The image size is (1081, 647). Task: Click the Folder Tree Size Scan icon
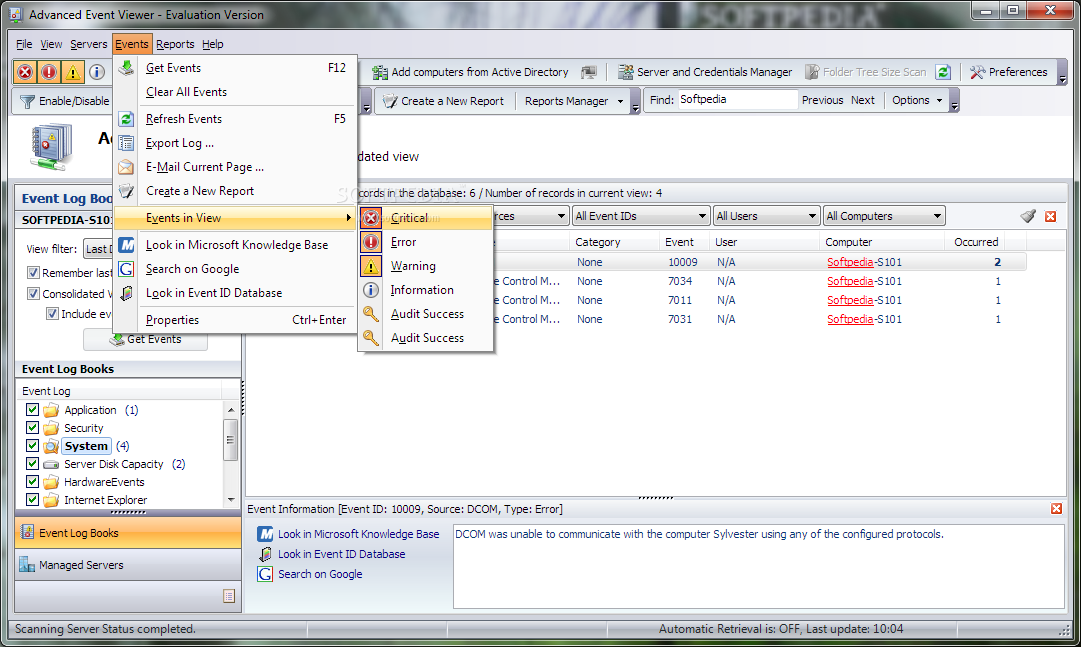812,72
